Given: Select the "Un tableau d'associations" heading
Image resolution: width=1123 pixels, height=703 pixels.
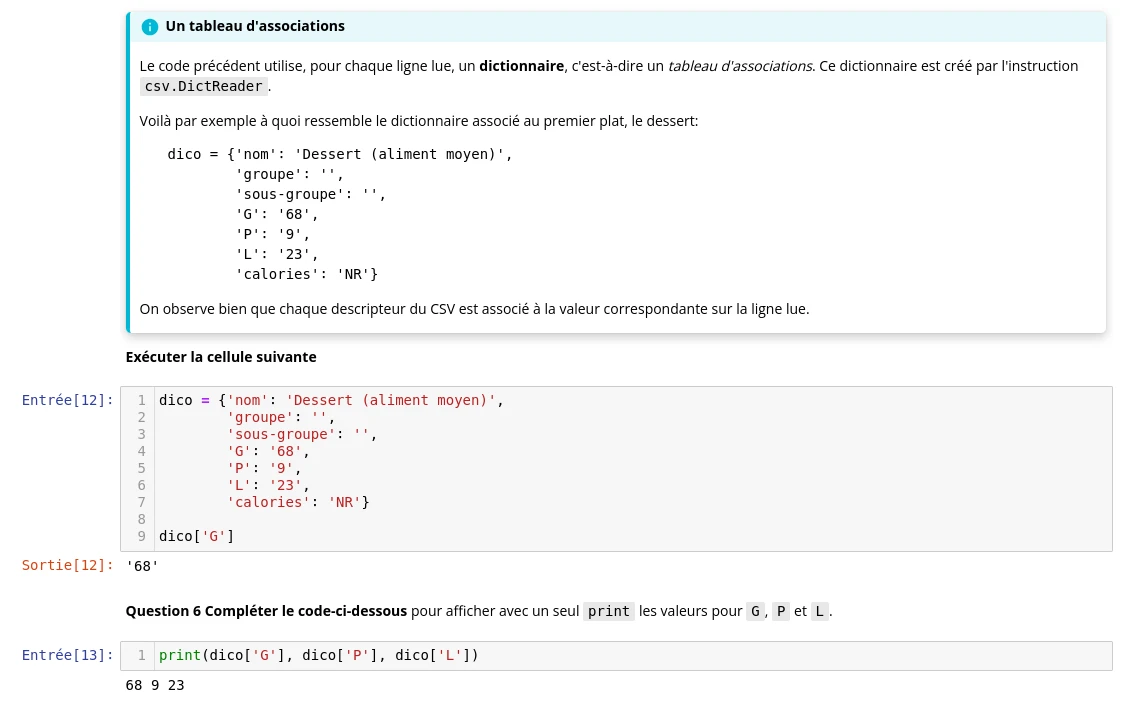Looking at the screenshot, I should pyautogui.click(x=255, y=26).
